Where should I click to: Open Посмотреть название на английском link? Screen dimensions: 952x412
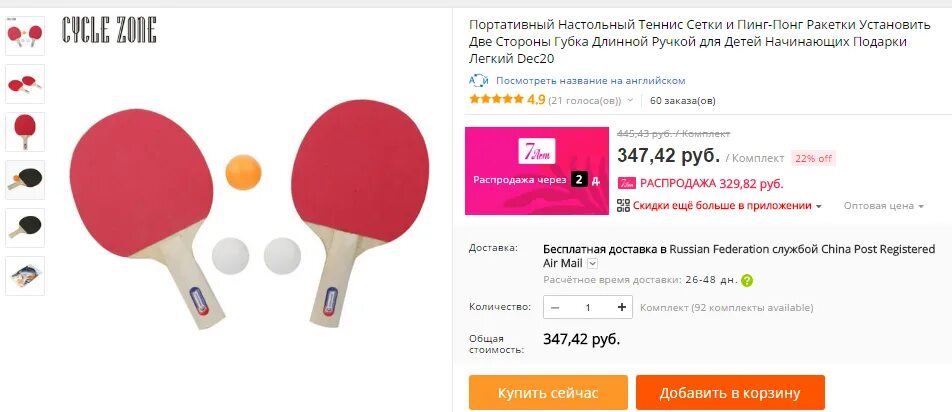click(591, 81)
